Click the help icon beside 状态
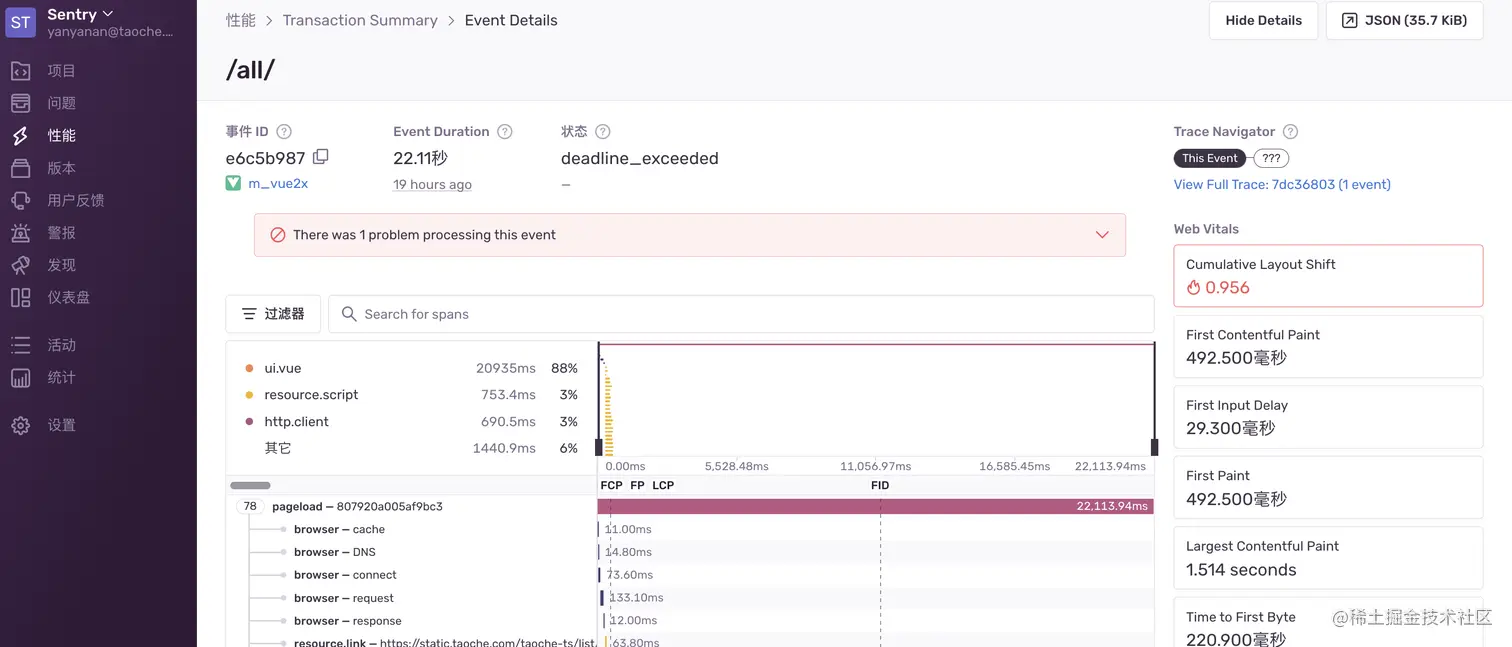 tap(603, 132)
